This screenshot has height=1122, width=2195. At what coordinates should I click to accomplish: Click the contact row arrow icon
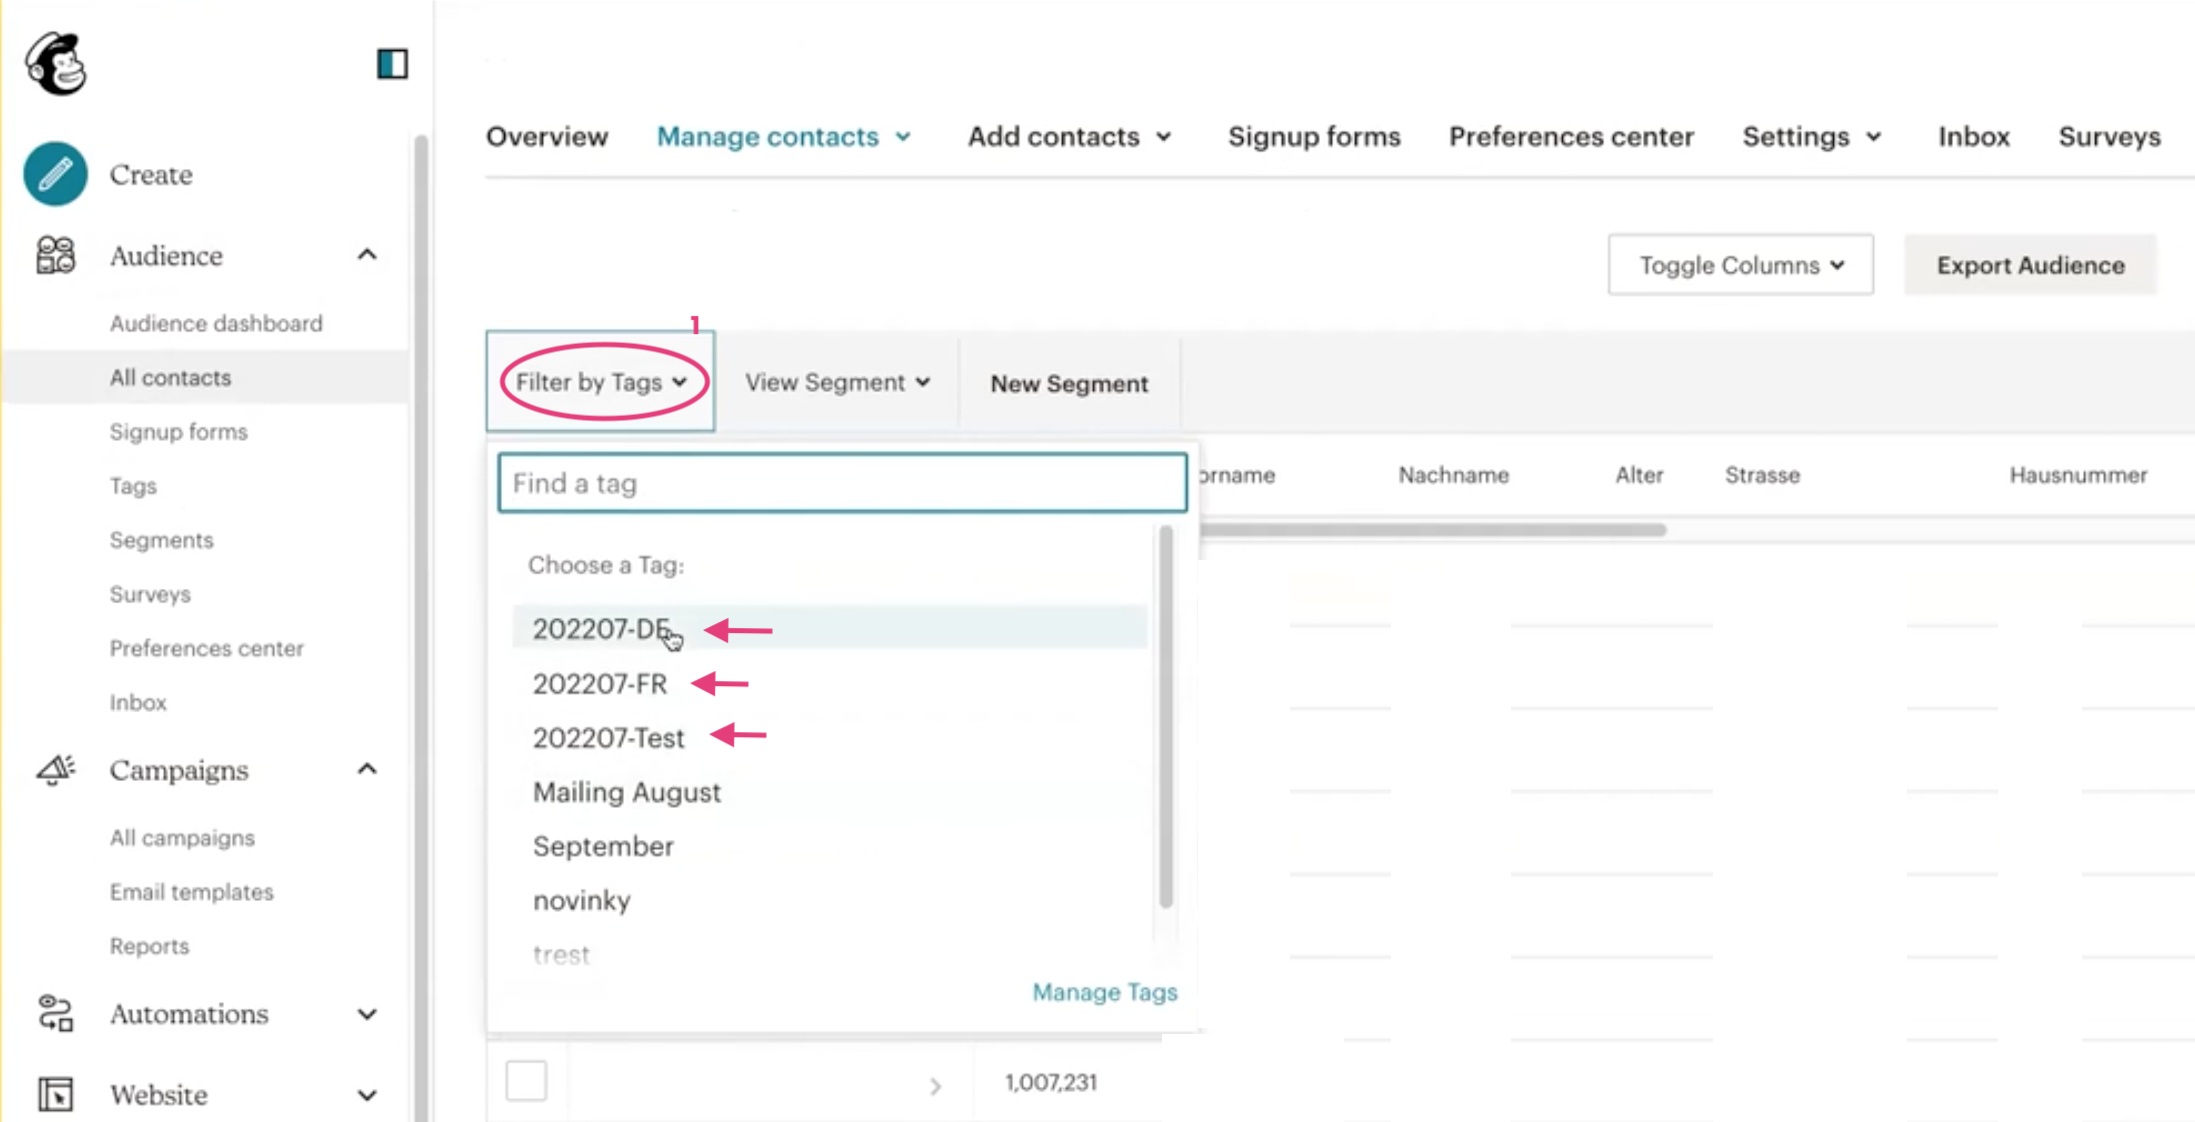coord(935,1085)
